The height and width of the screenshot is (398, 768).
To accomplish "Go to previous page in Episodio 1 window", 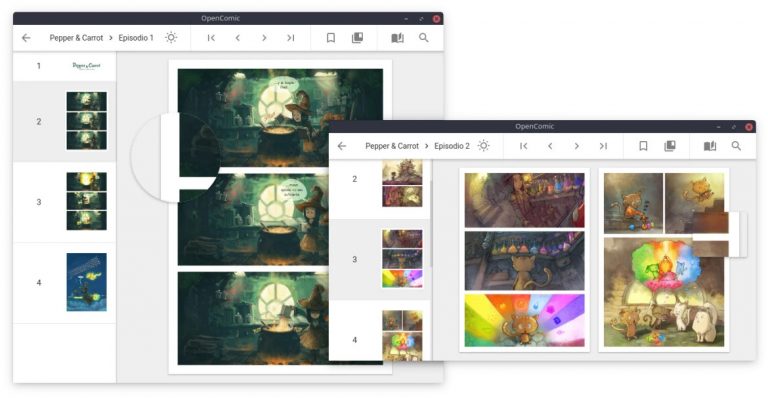I will 238,38.
